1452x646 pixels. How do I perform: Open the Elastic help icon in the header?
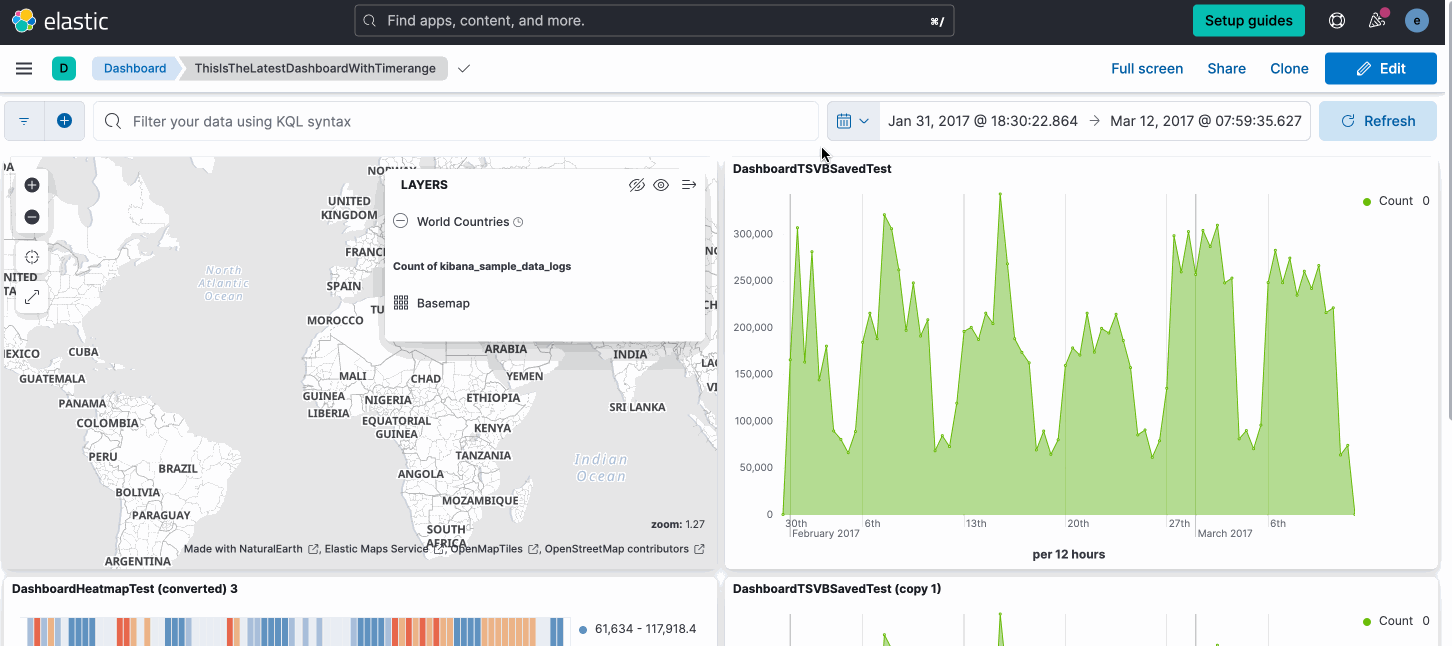coord(1337,20)
